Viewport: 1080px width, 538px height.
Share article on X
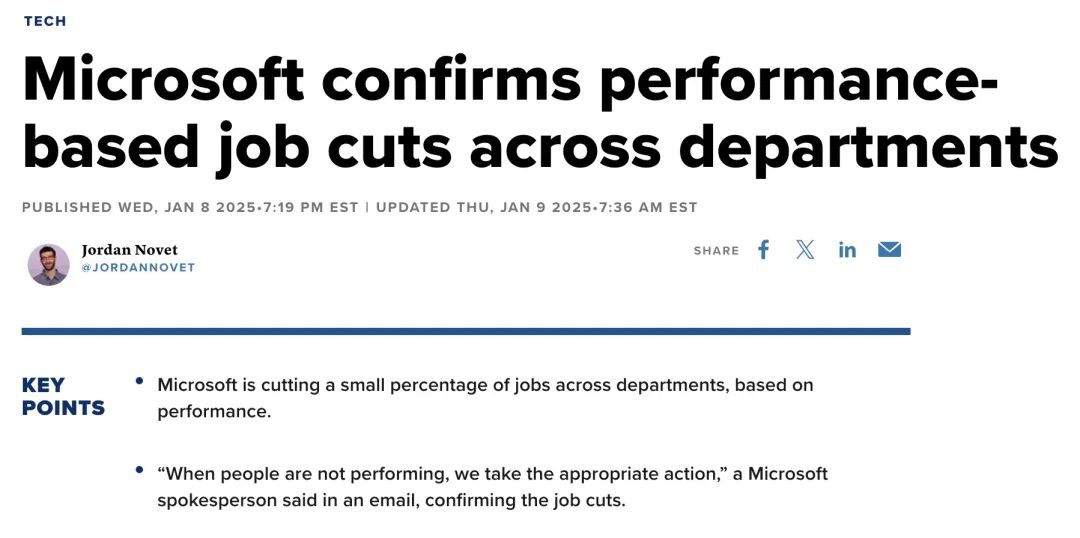point(804,249)
